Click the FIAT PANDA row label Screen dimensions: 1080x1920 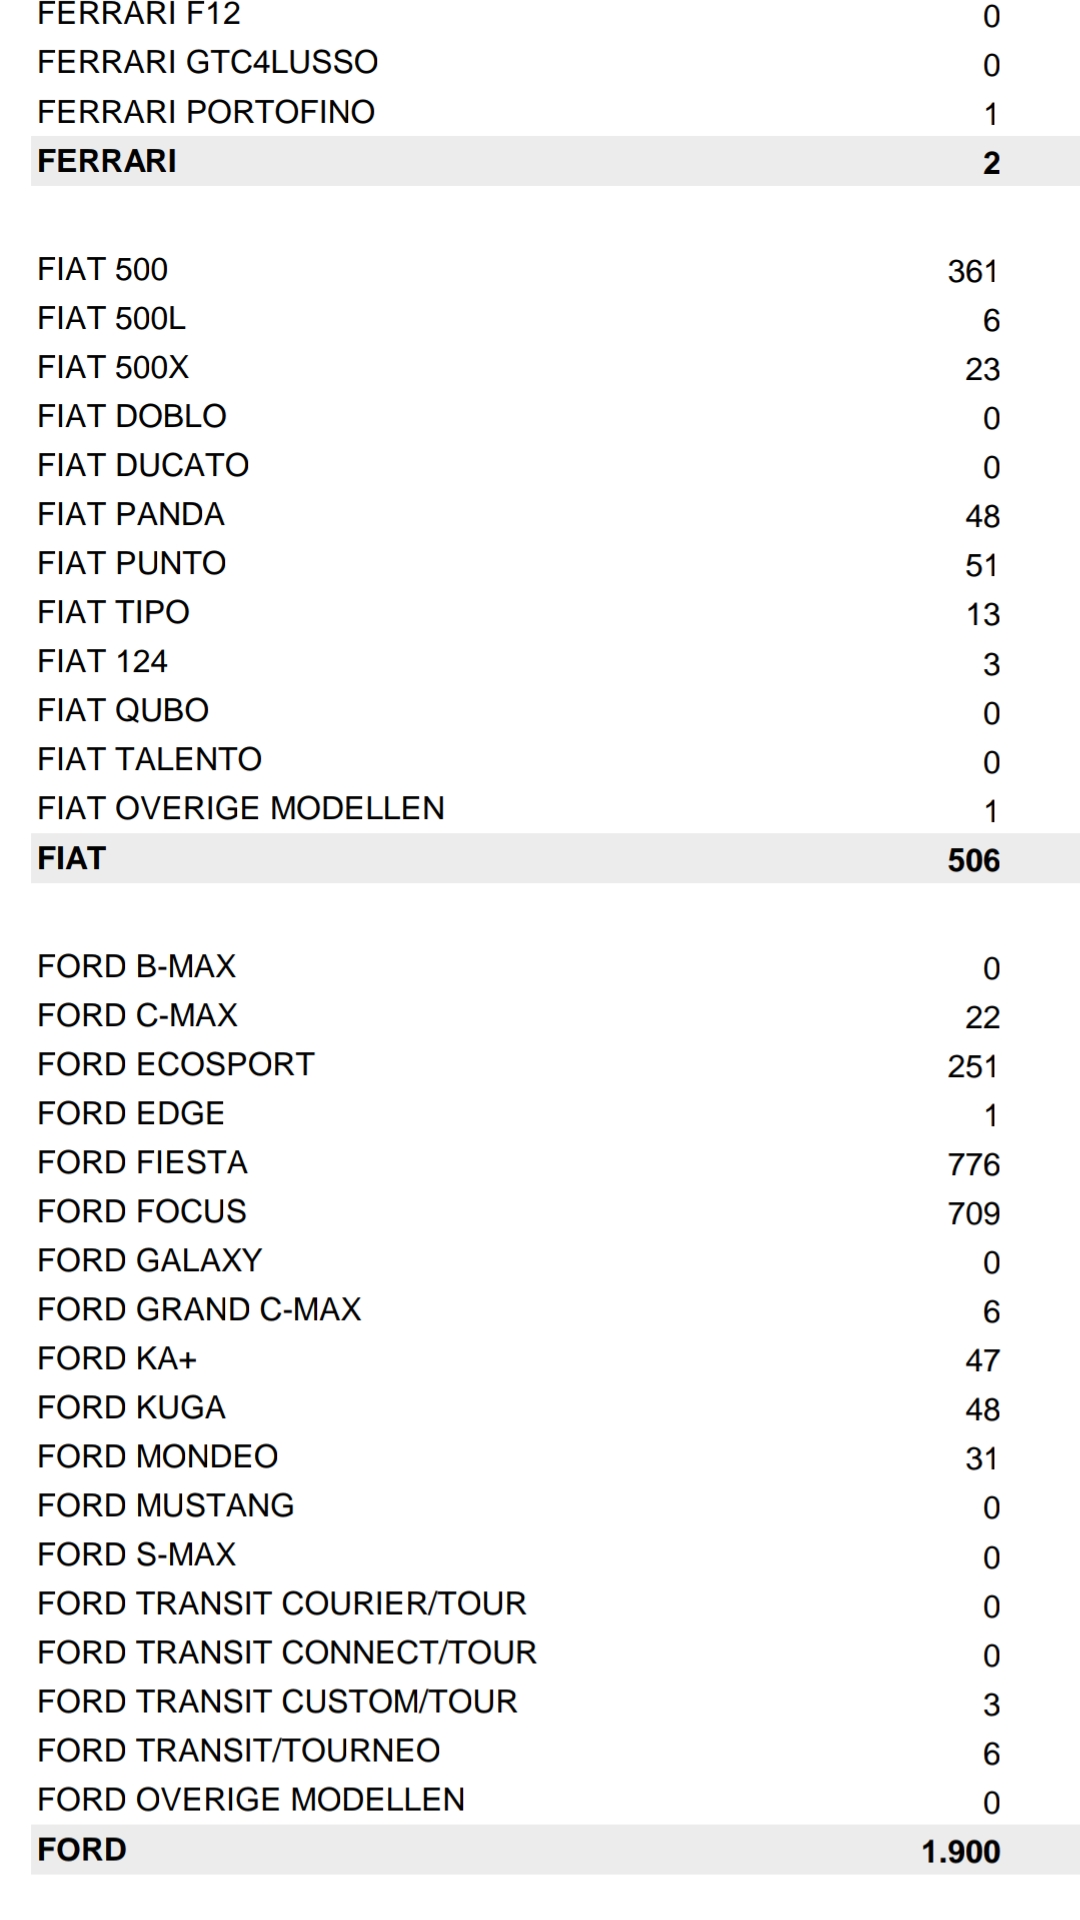point(131,514)
